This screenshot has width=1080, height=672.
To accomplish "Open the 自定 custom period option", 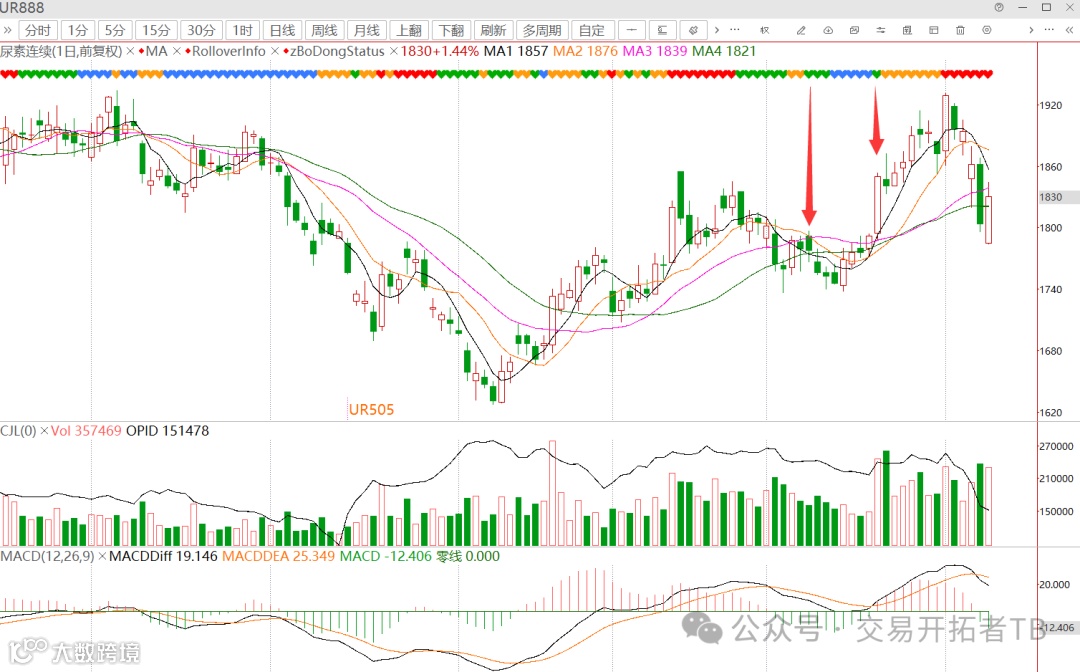I will 592,30.
